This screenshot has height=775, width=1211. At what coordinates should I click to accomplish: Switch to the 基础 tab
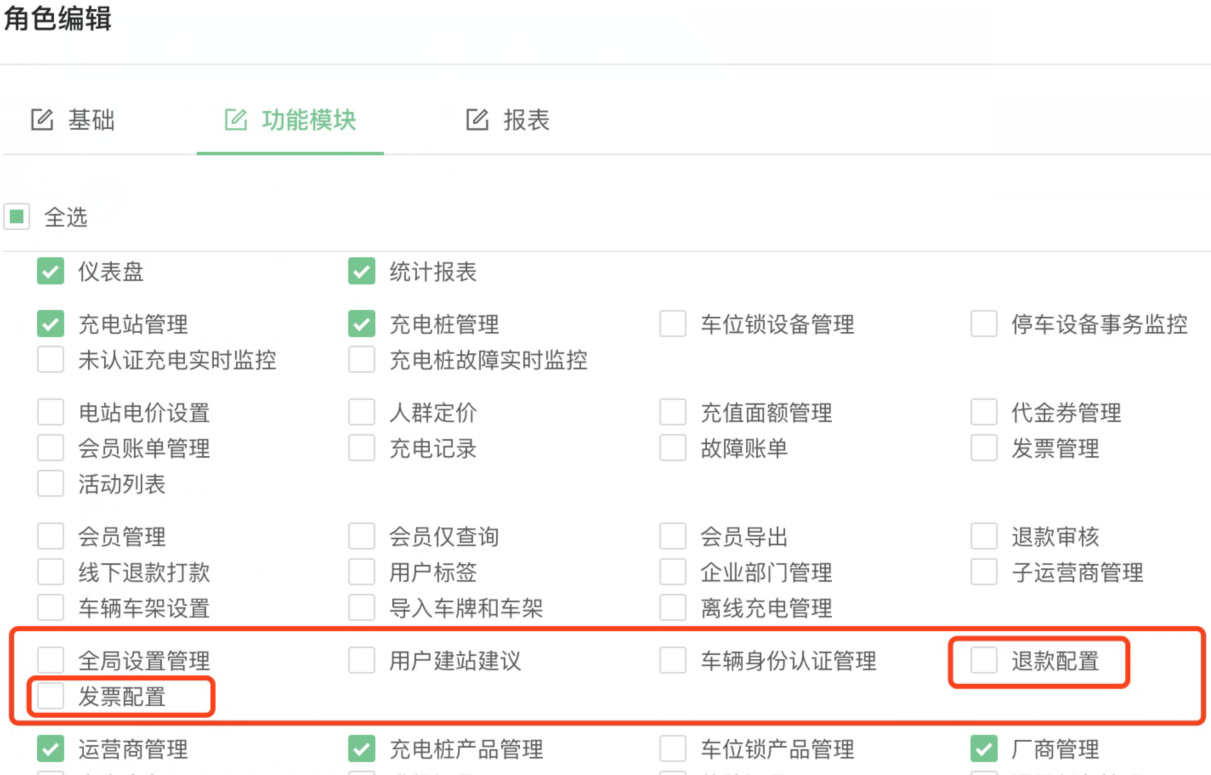pyautogui.click(x=73, y=121)
